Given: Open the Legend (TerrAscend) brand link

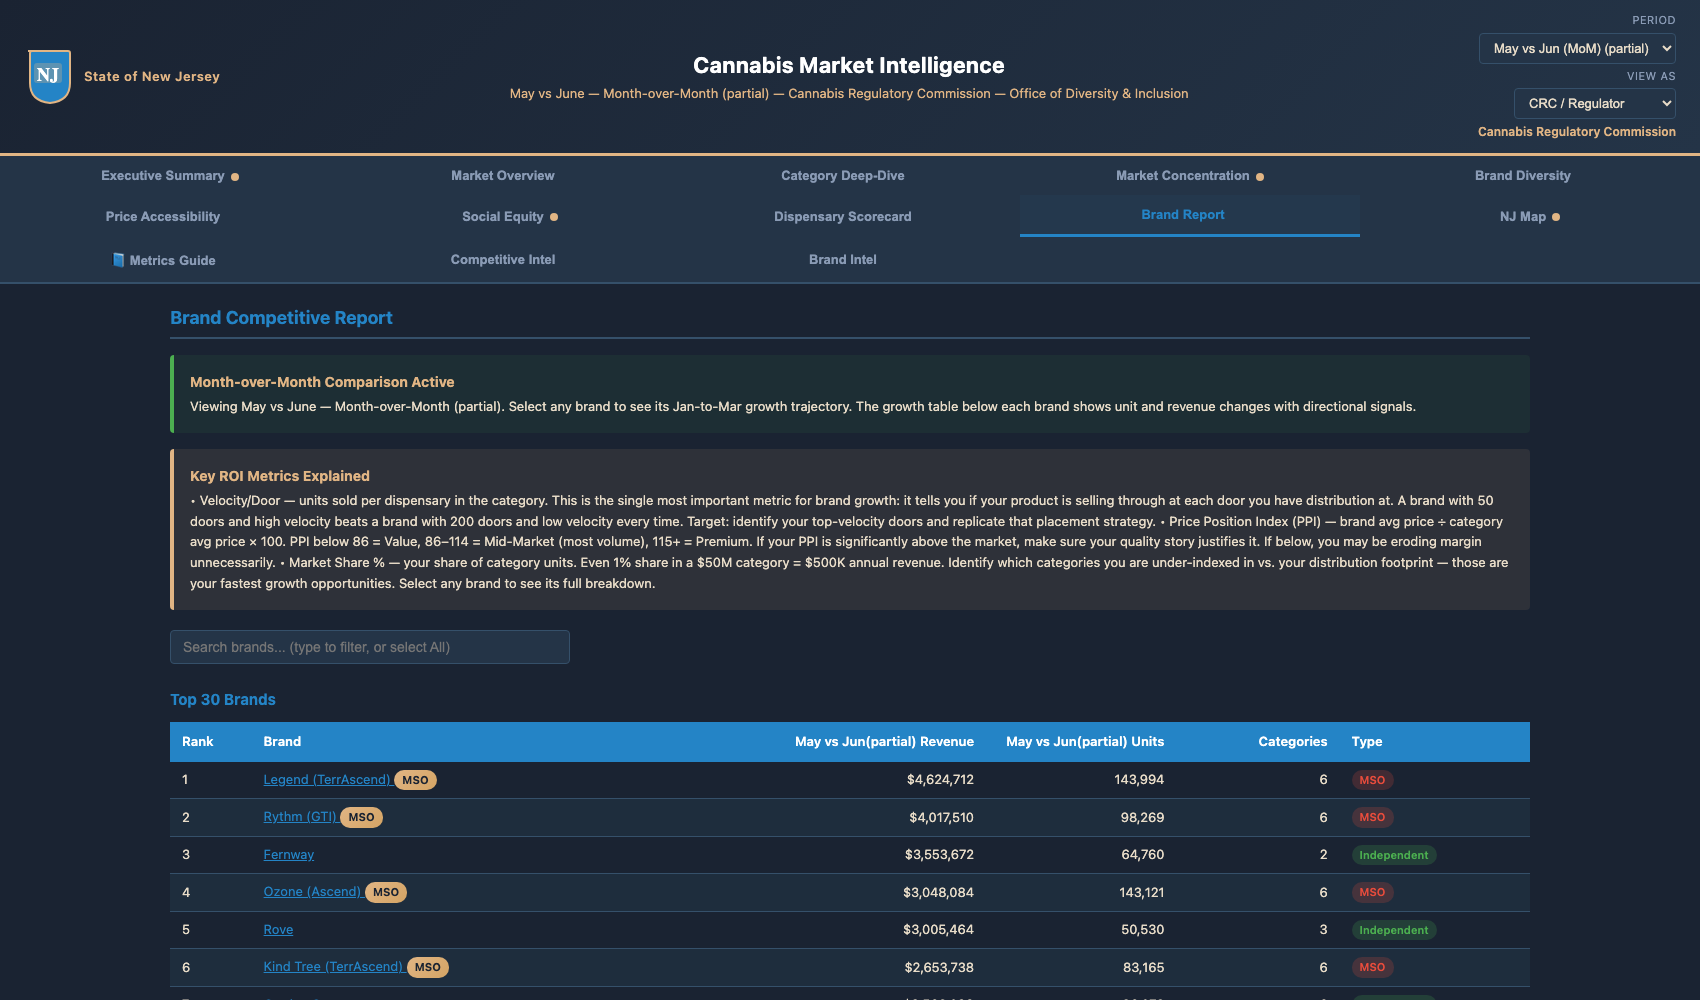Looking at the screenshot, I should pyautogui.click(x=327, y=780).
